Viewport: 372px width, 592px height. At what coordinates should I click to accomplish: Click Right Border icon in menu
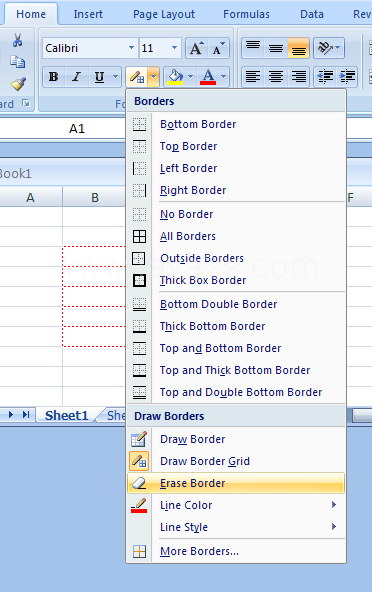(x=139, y=190)
